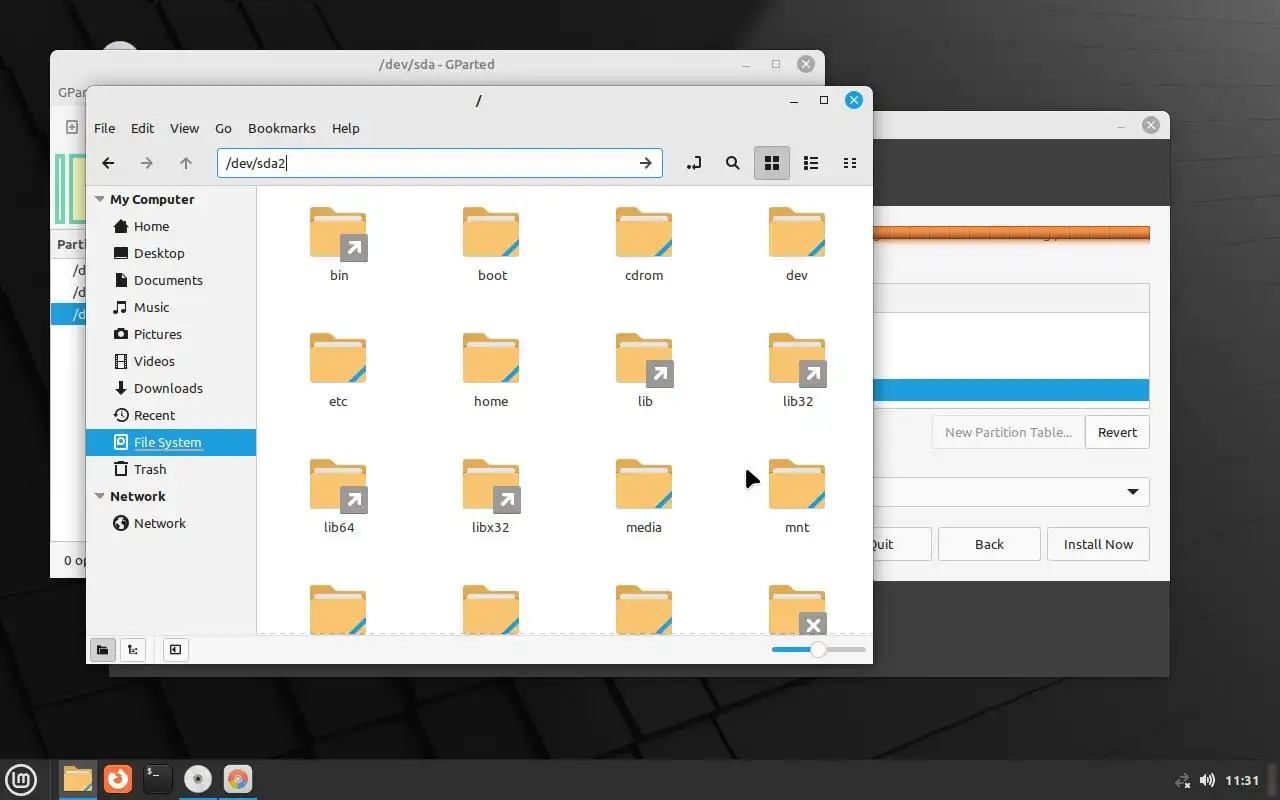Open the bin folder
The width and height of the screenshot is (1280, 800).
point(339,245)
